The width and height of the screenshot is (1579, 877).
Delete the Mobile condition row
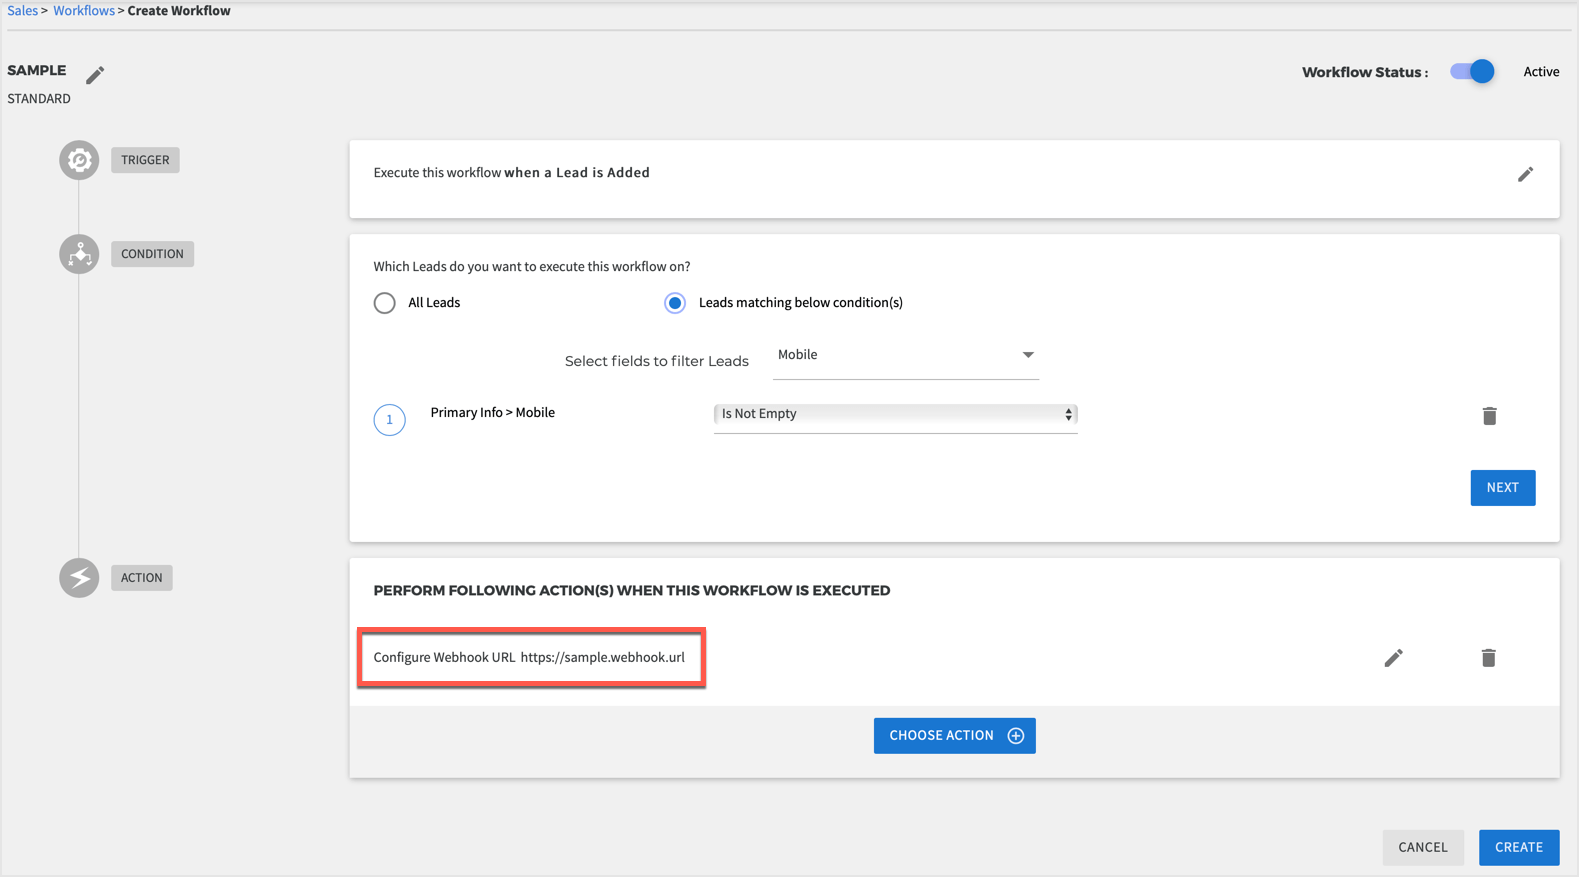(x=1489, y=416)
